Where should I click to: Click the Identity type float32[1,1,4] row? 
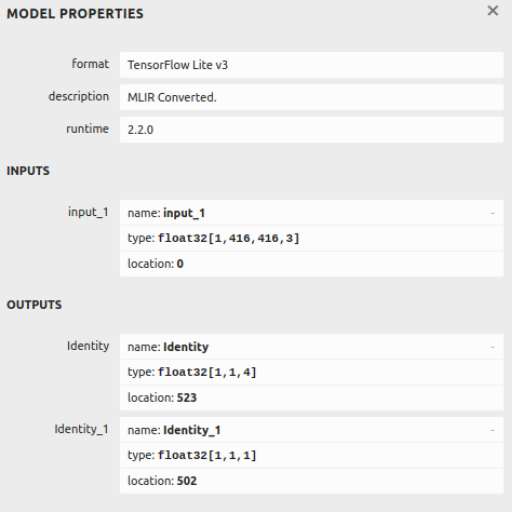point(312,372)
